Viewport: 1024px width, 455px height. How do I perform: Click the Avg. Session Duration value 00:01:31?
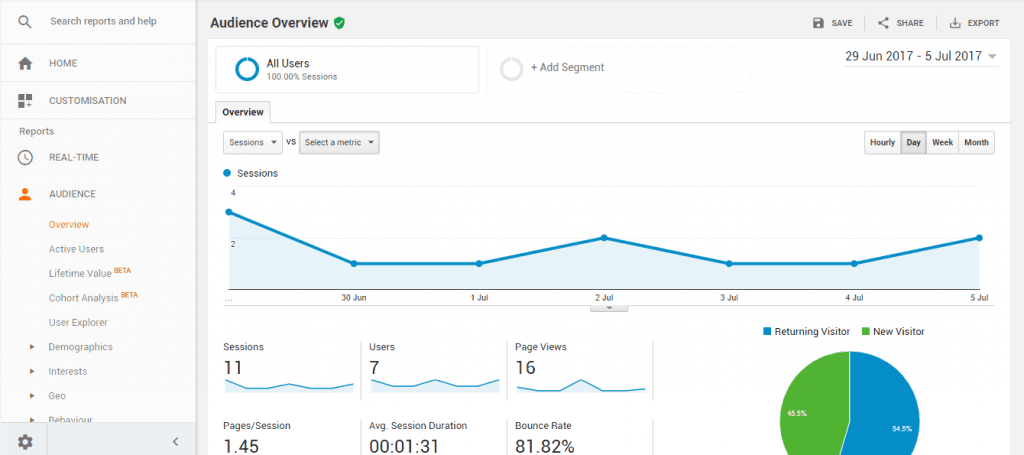point(402,447)
